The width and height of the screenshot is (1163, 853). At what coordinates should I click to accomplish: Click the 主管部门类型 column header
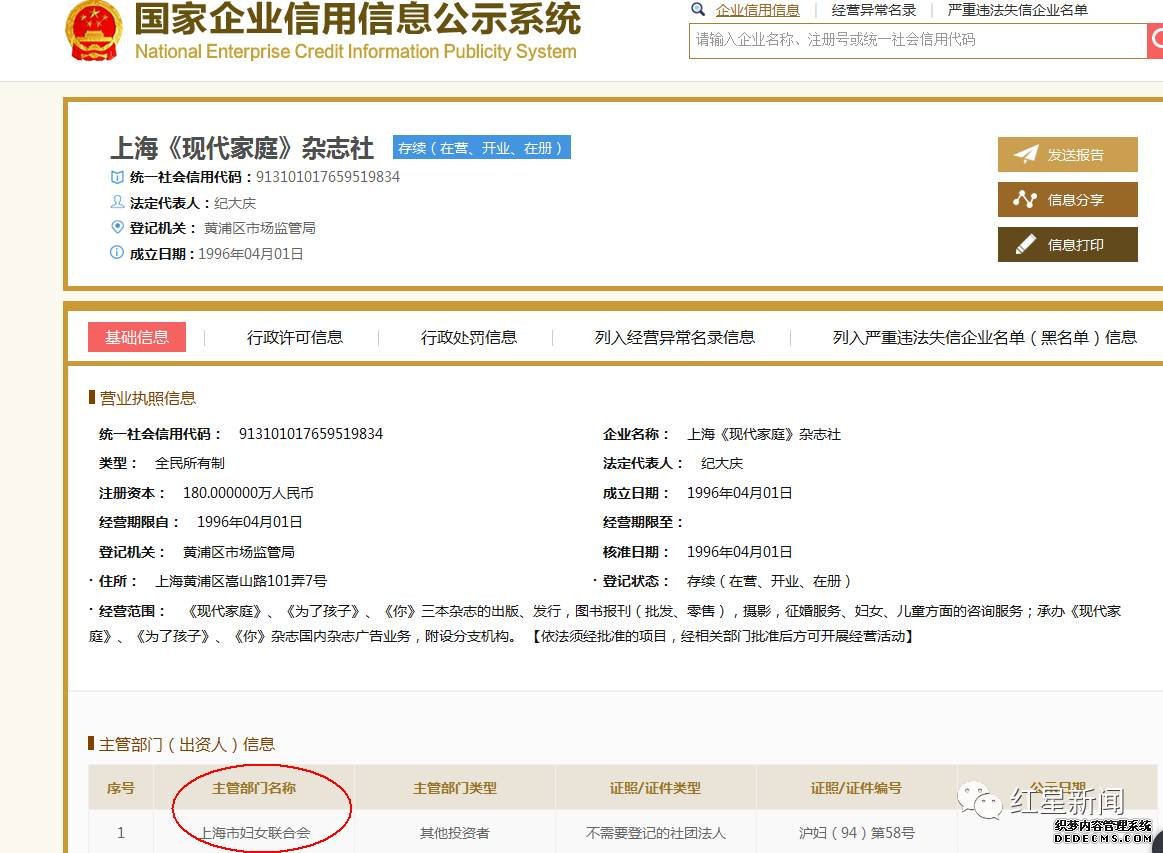point(455,788)
